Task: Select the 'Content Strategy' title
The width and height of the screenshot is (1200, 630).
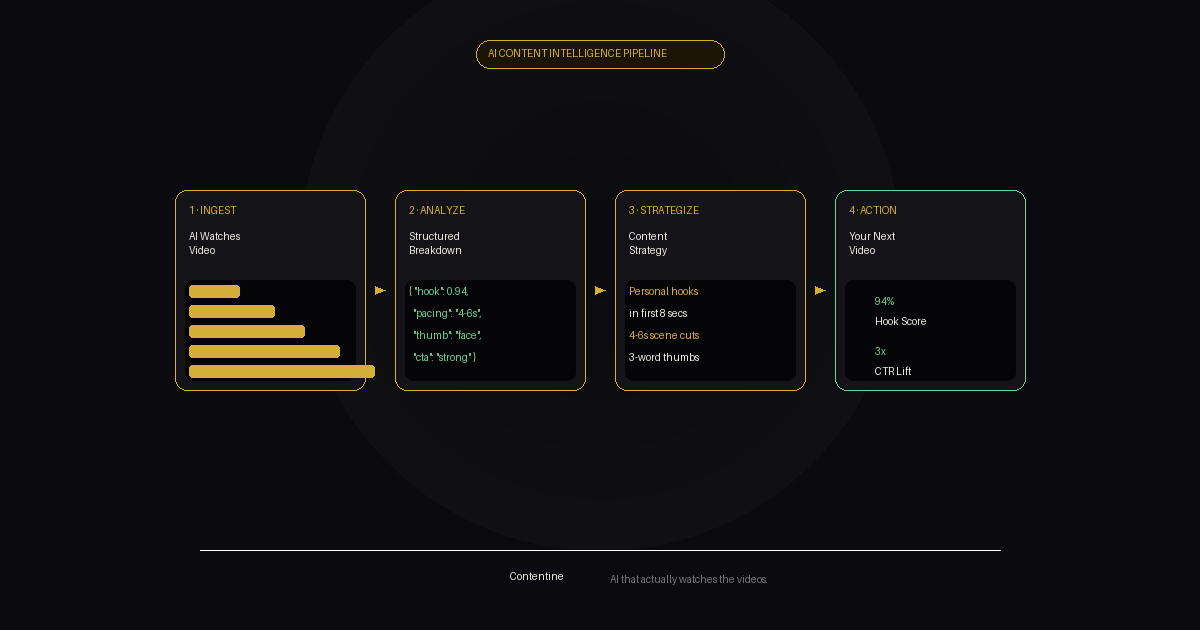Action: pos(648,243)
